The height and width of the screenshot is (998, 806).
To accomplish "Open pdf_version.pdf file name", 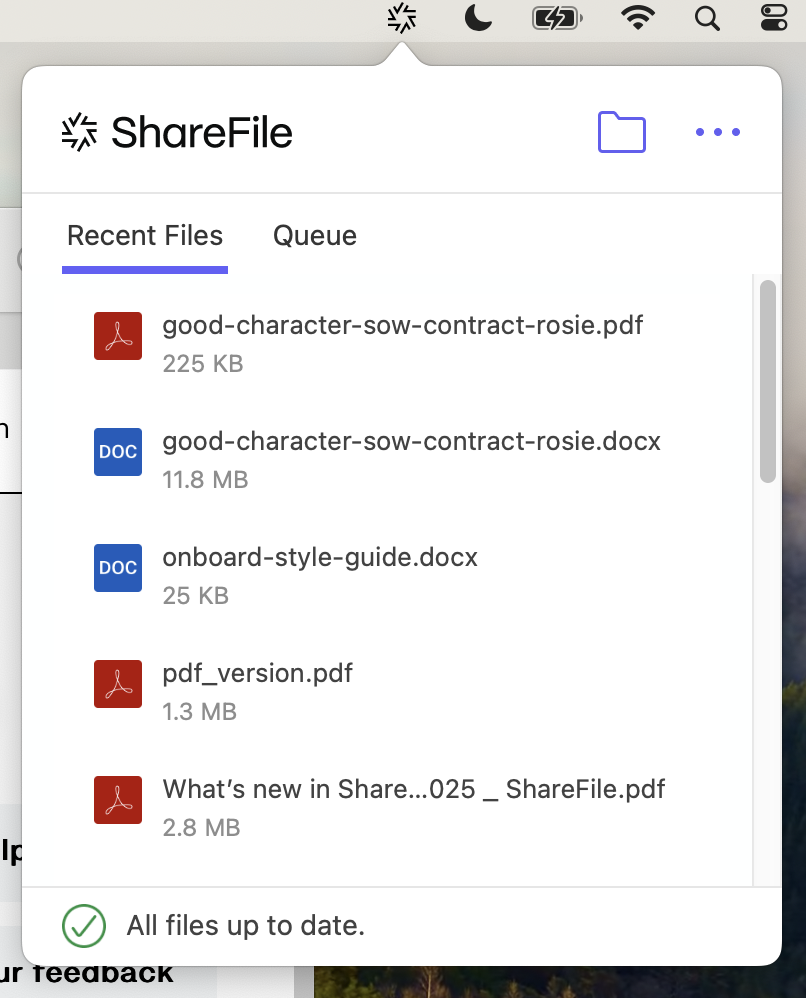I will pyautogui.click(x=257, y=673).
